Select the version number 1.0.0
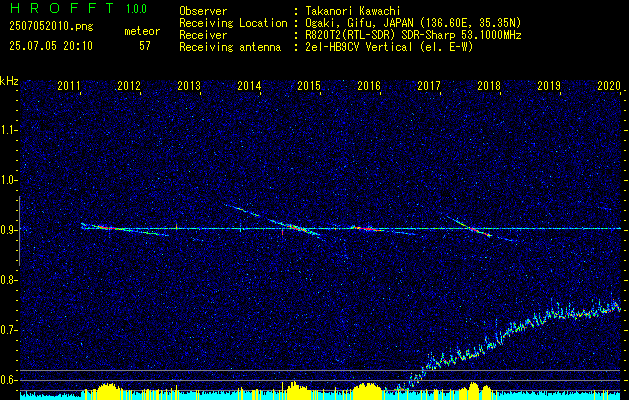Image resolution: width=629 pixels, height=400 pixels. point(136,9)
